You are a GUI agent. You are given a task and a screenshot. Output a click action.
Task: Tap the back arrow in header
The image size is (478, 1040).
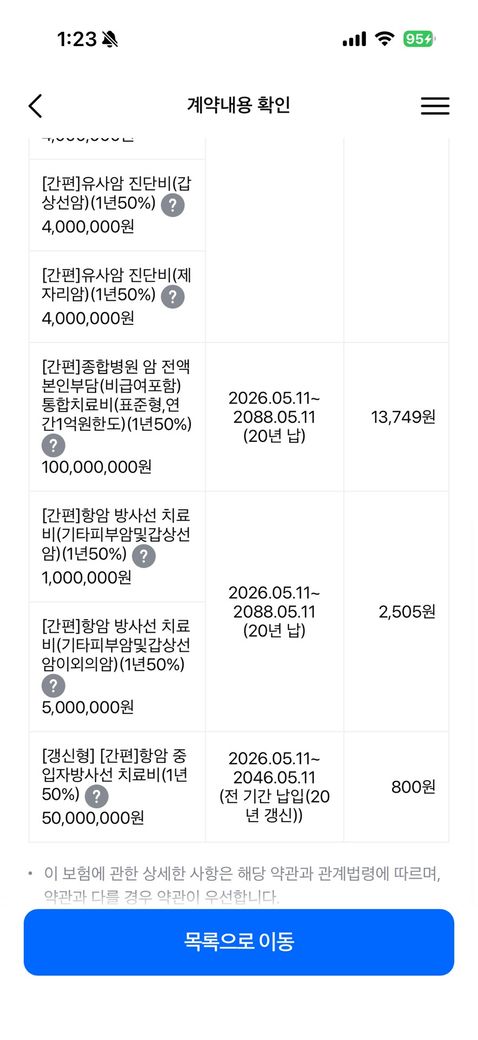click(x=35, y=105)
